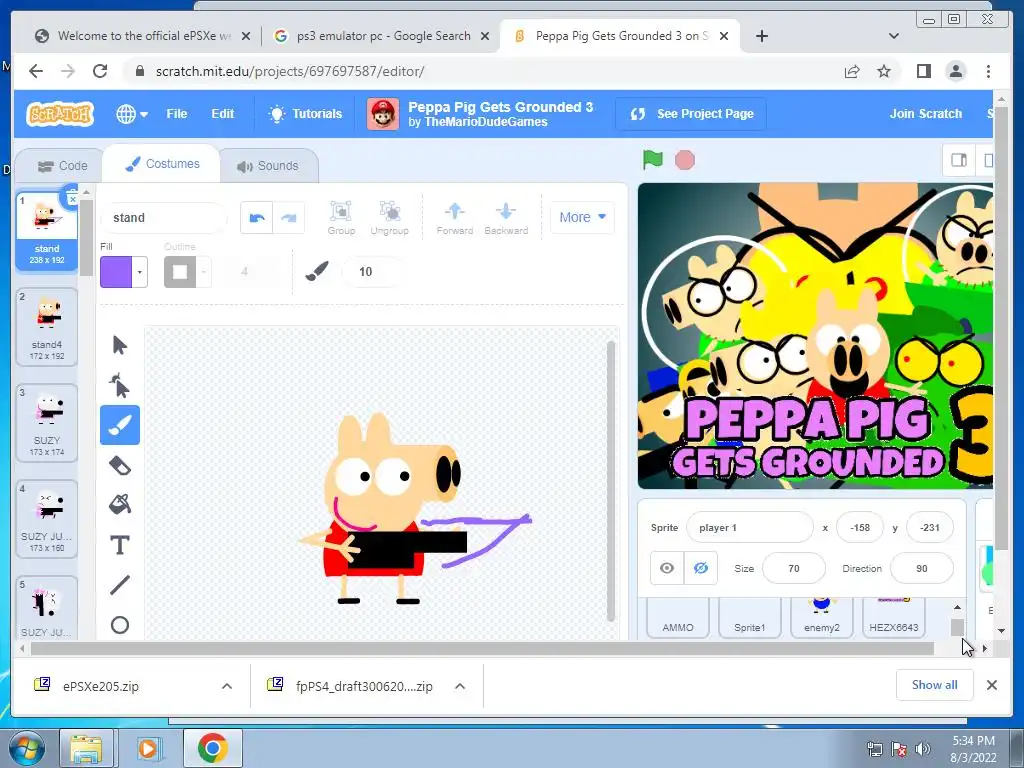Show the sprite with eye icon
Screen dimensions: 1024x768
(x=667, y=568)
